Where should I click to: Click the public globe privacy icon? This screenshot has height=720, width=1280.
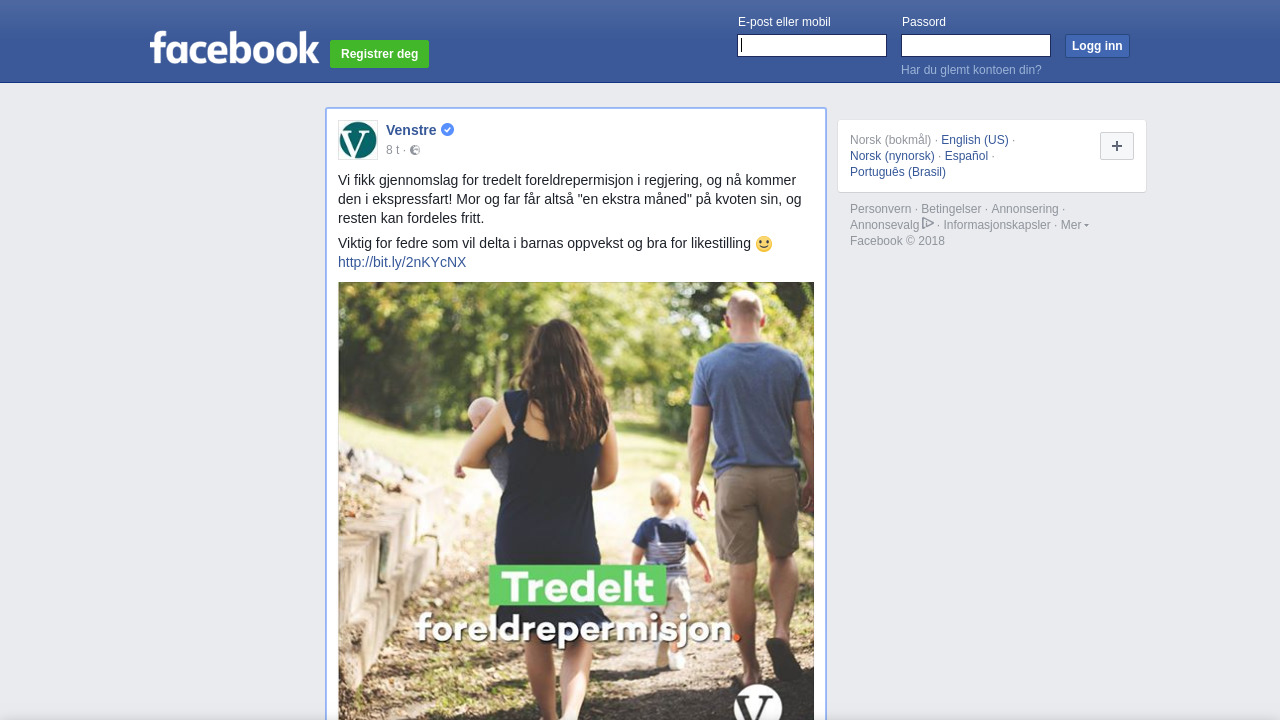pyautogui.click(x=415, y=151)
